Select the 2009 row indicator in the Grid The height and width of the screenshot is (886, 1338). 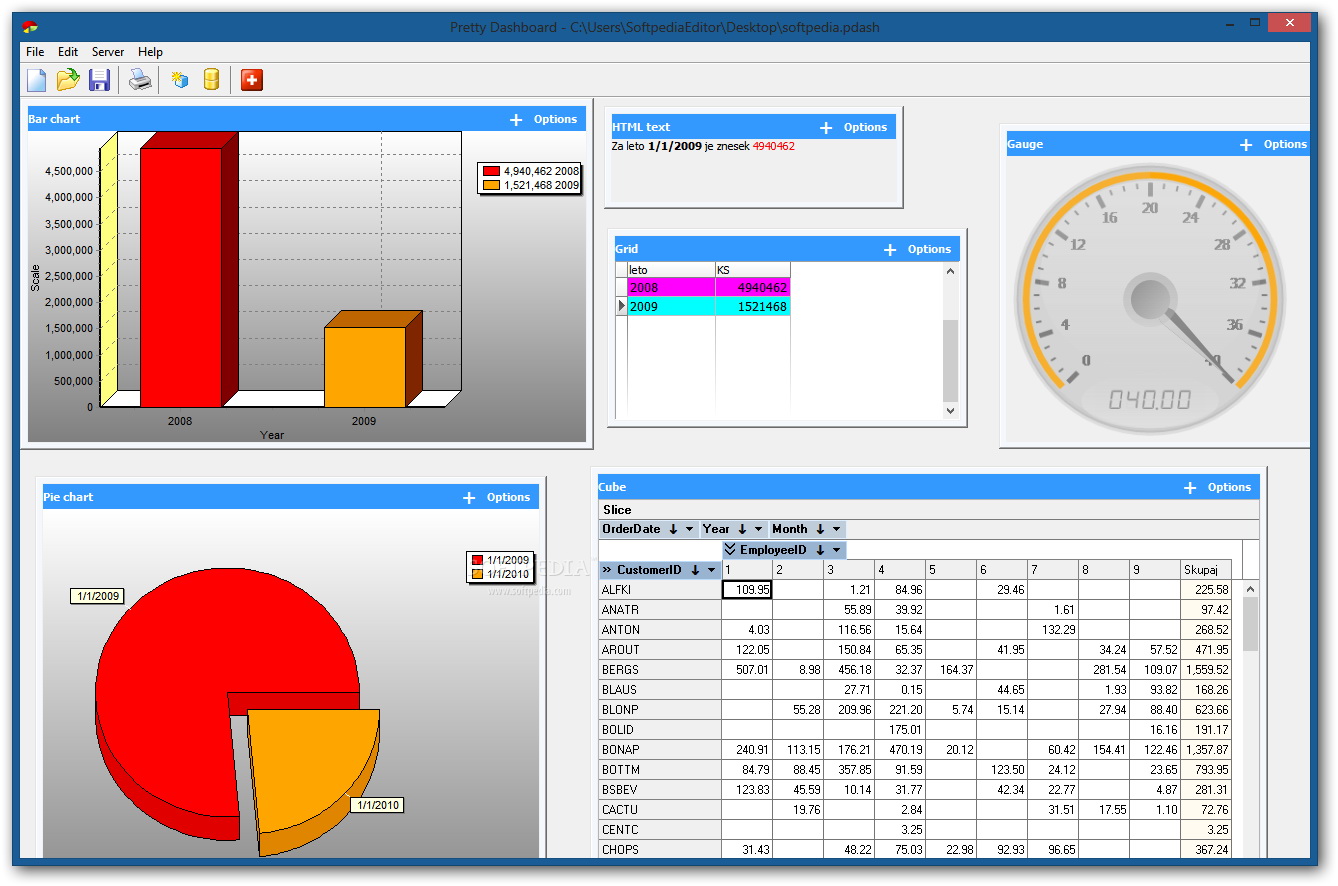coord(621,307)
